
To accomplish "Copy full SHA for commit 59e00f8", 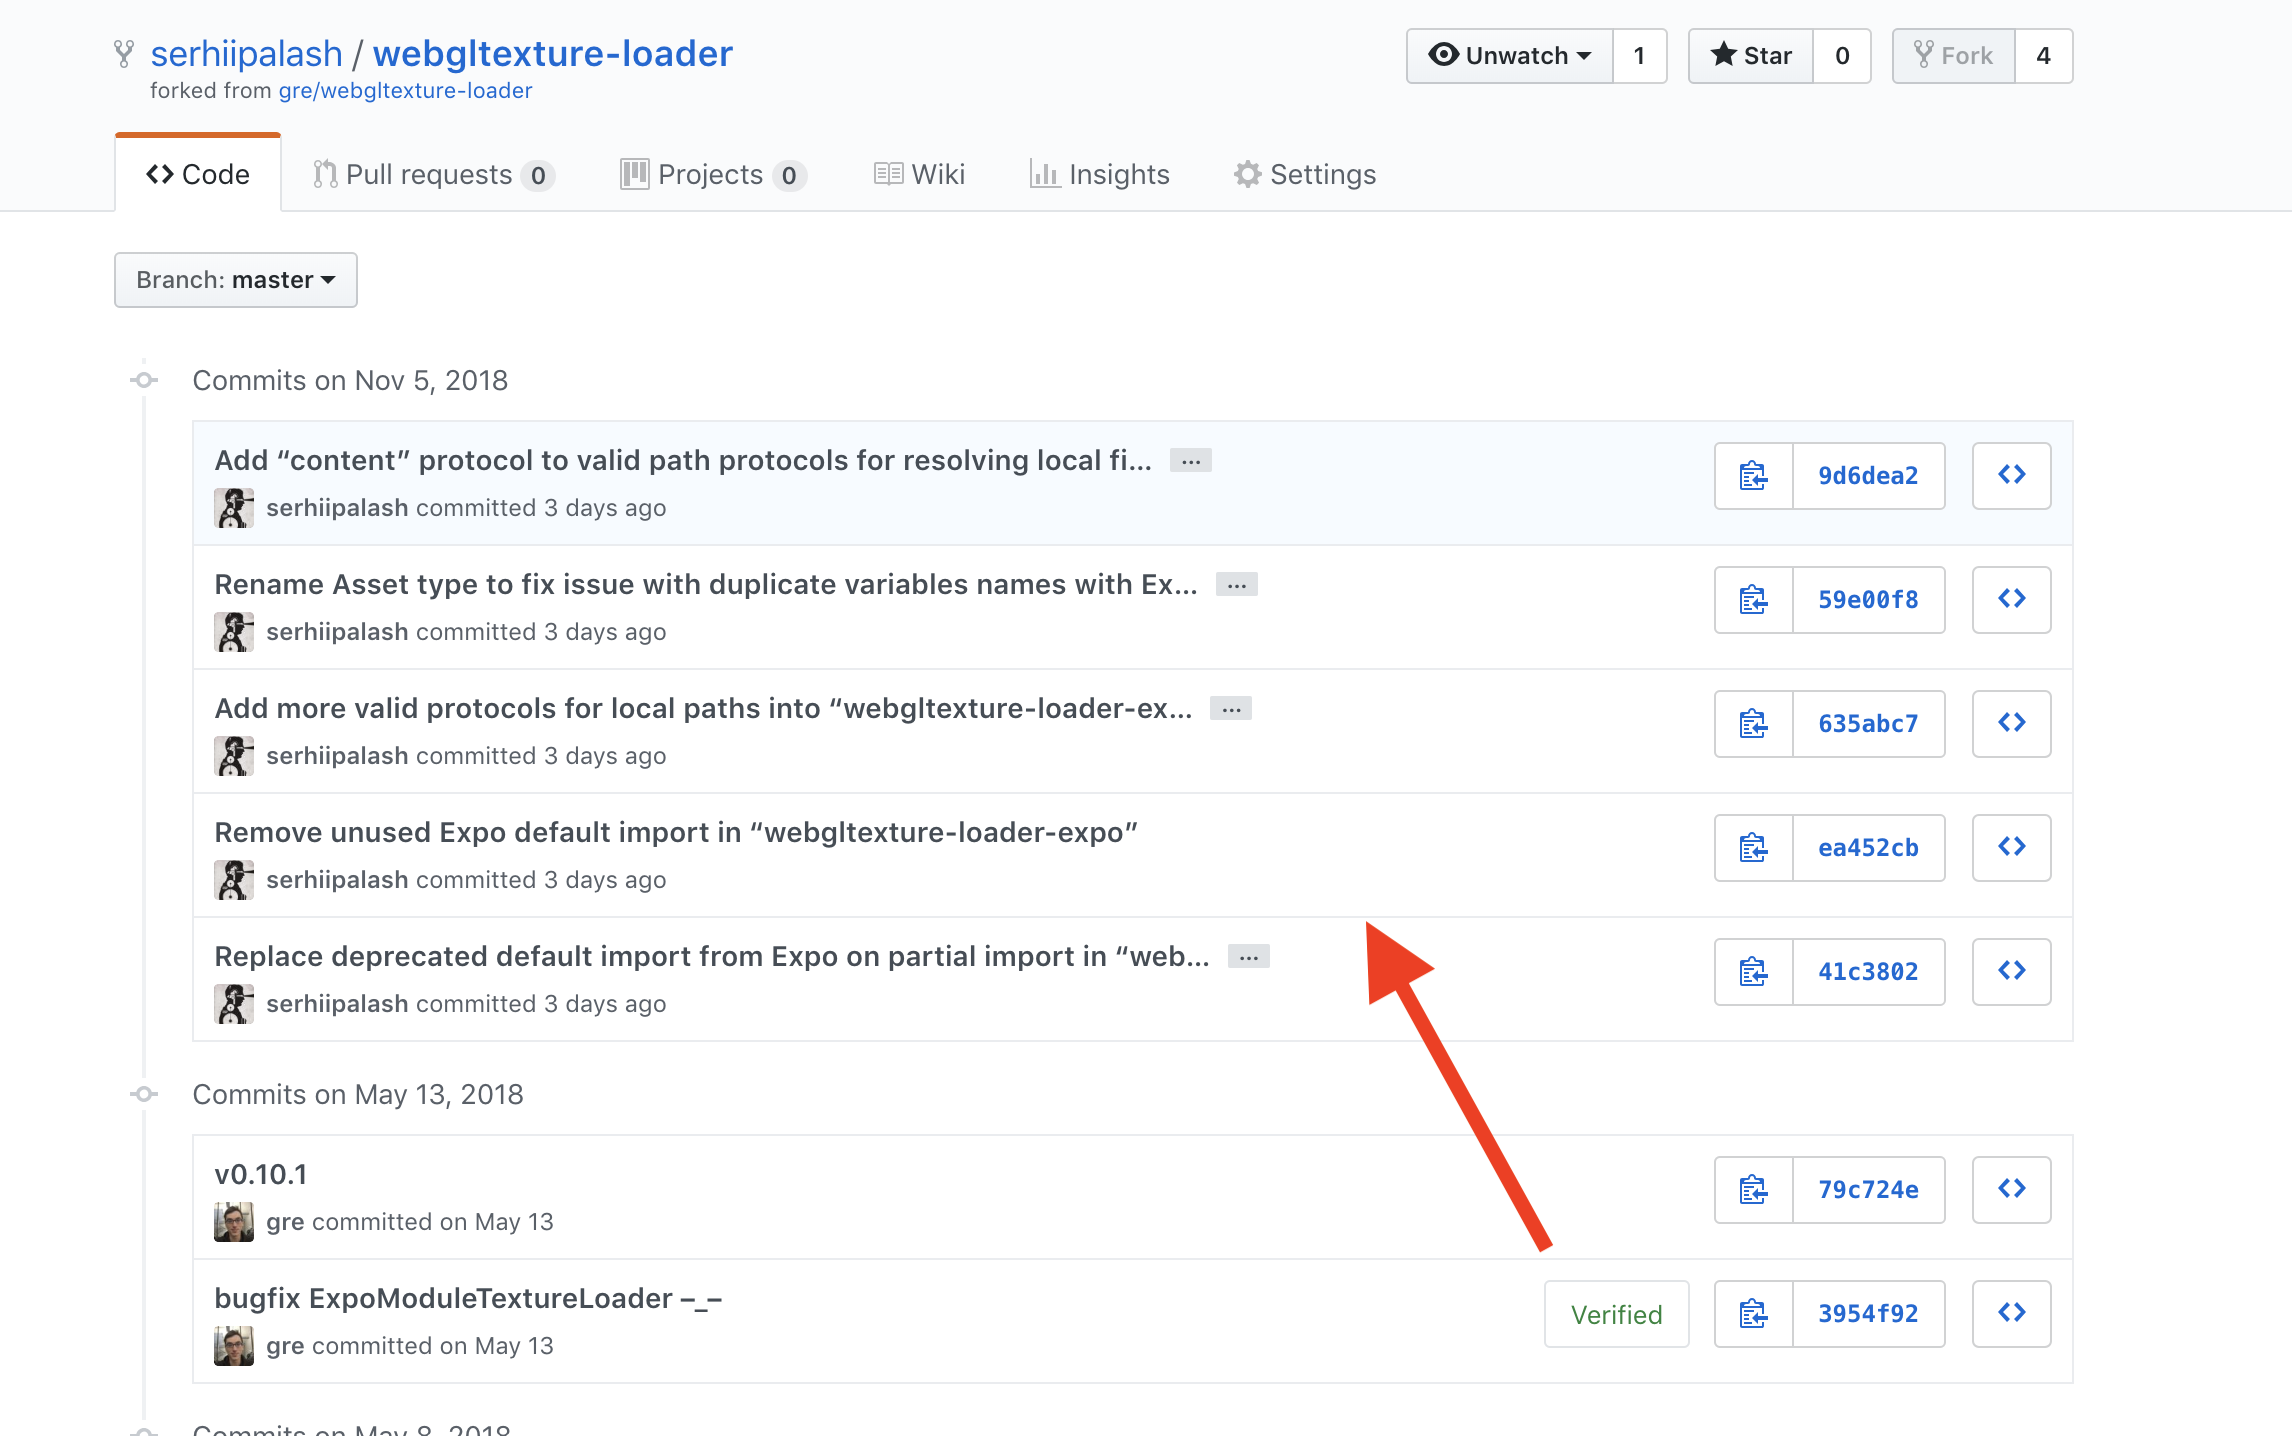I will [1754, 600].
